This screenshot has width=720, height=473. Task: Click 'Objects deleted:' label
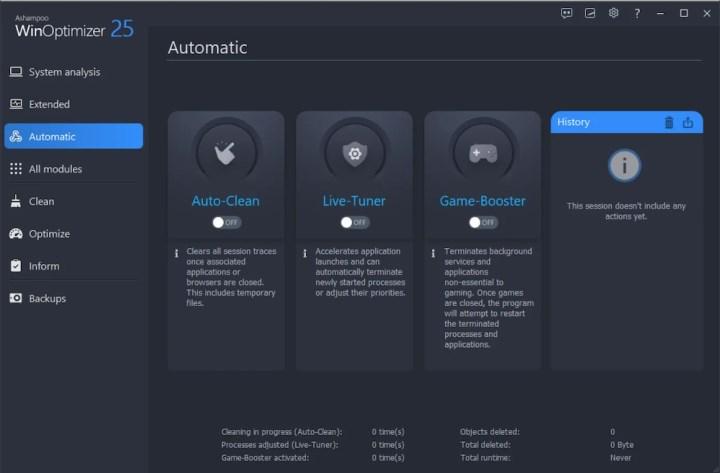pyautogui.click(x=490, y=432)
